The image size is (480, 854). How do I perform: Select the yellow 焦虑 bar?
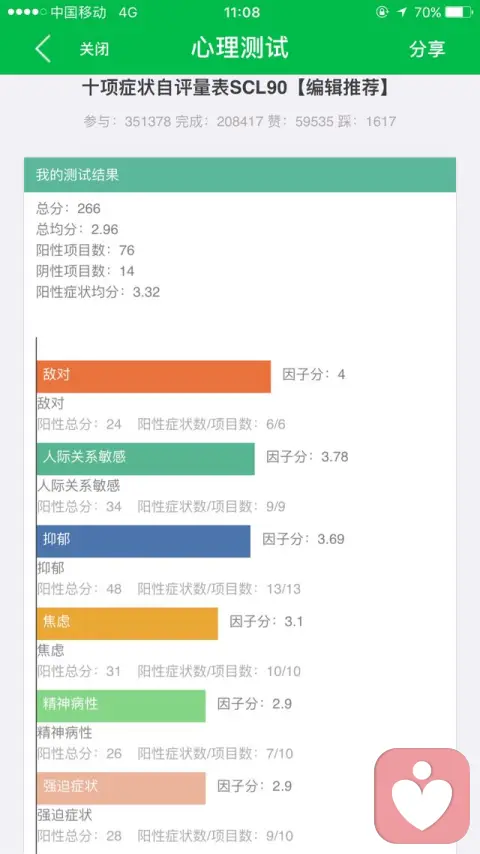(x=127, y=624)
